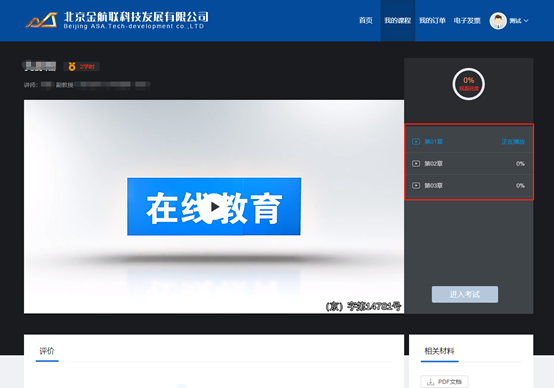Select chapter 第02章 in the list
The width and height of the screenshot is (554, 388).
pos(468,164)
